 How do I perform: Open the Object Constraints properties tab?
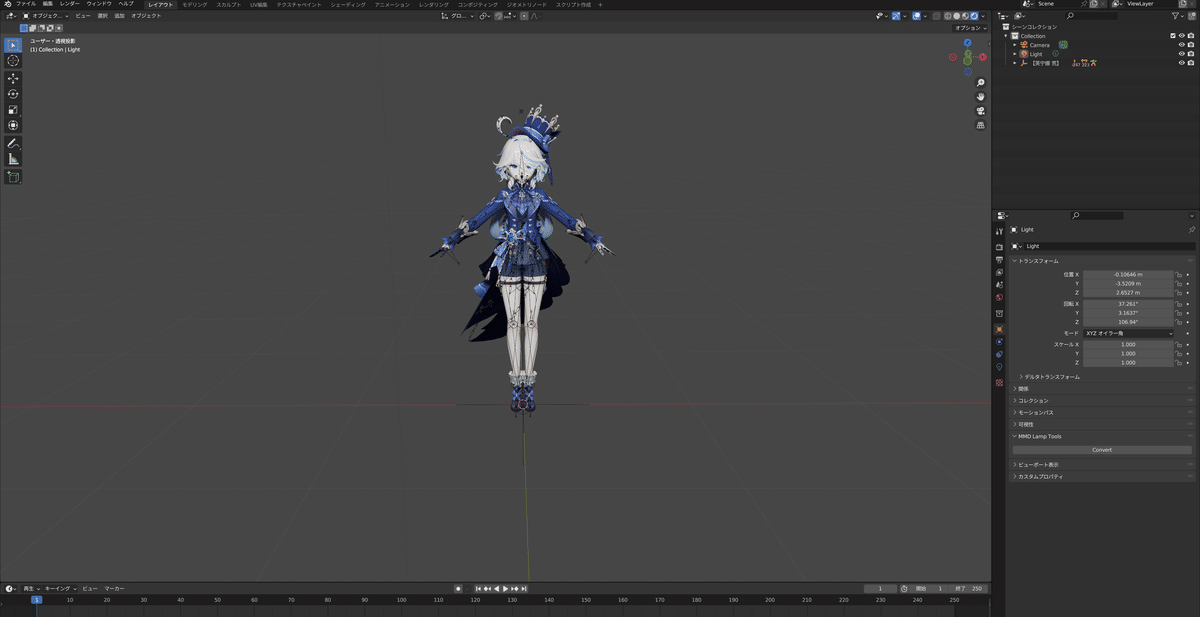999,355
